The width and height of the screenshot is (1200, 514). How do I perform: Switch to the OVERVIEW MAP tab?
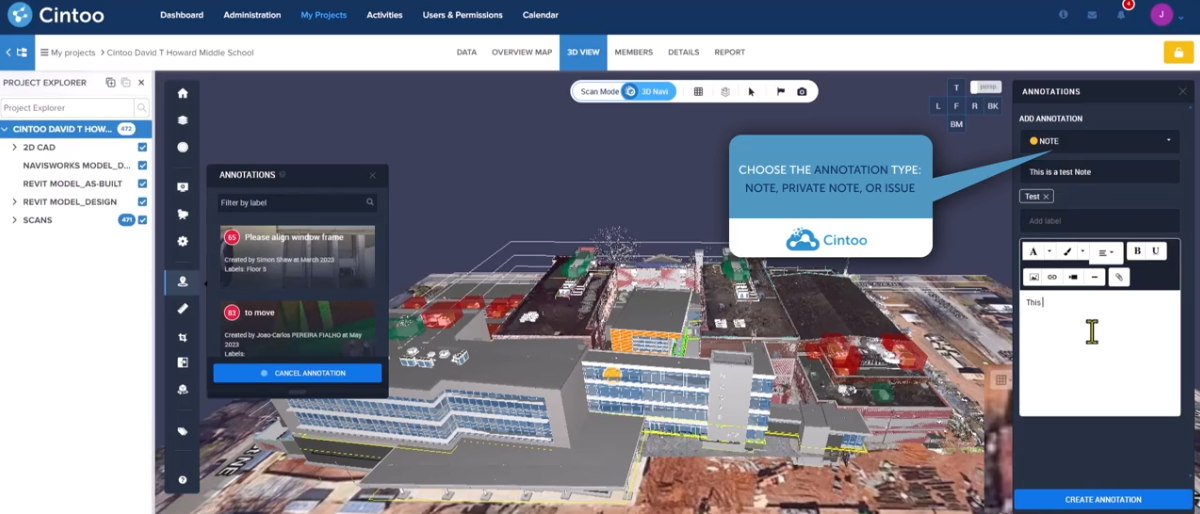(521, 52)
